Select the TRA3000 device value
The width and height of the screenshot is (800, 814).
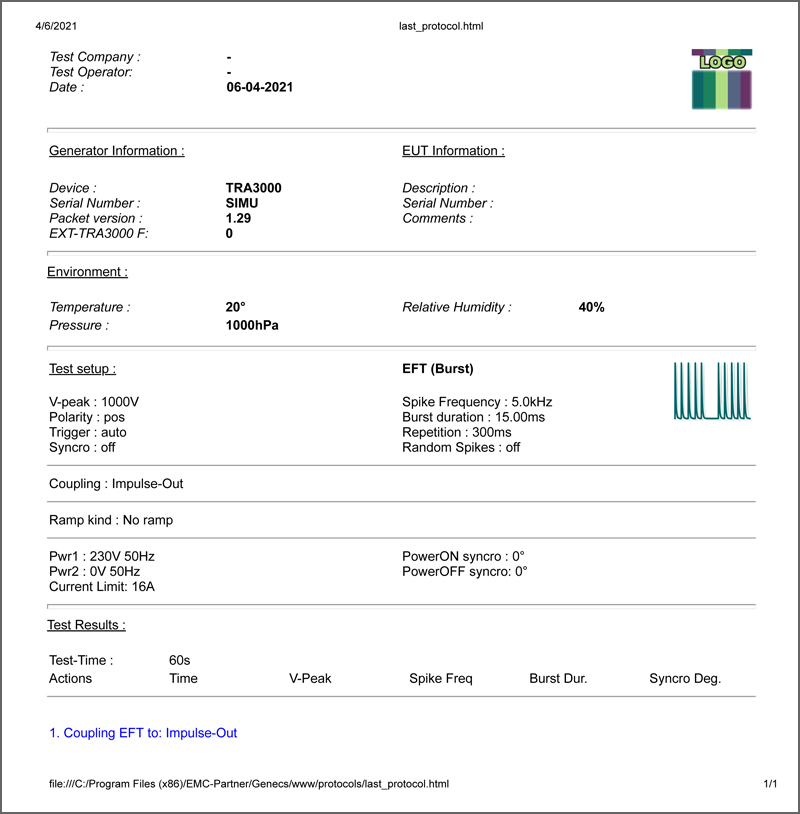[253, 187]
